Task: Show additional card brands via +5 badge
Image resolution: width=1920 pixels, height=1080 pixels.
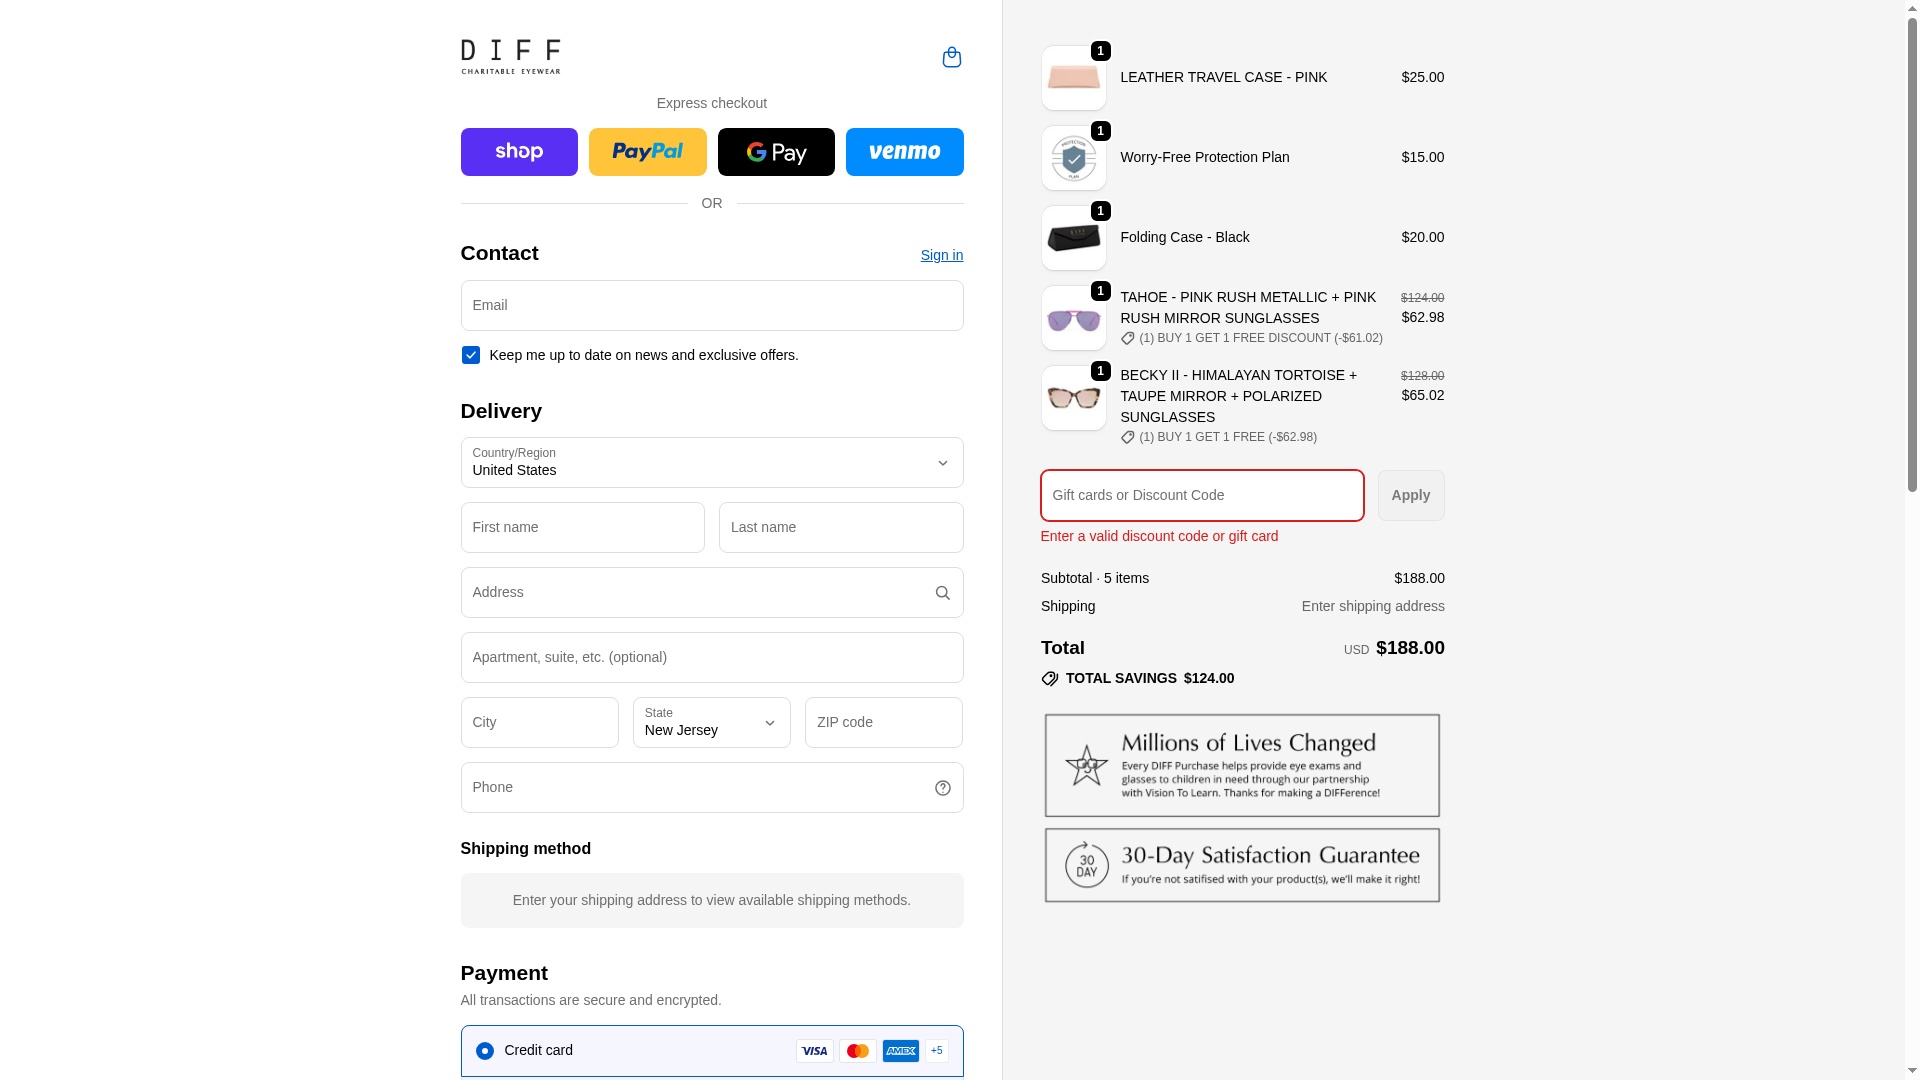Action: tap(936, 1051)
